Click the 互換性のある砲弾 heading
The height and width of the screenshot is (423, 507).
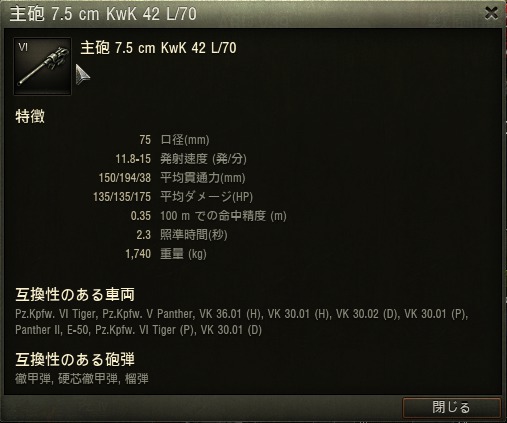[75, 360]
